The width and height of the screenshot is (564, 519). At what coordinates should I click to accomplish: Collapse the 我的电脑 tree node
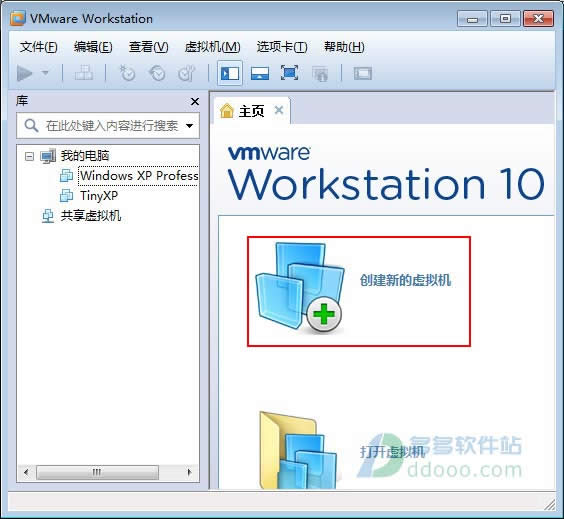pyautogui.click(x=29, y=156)
